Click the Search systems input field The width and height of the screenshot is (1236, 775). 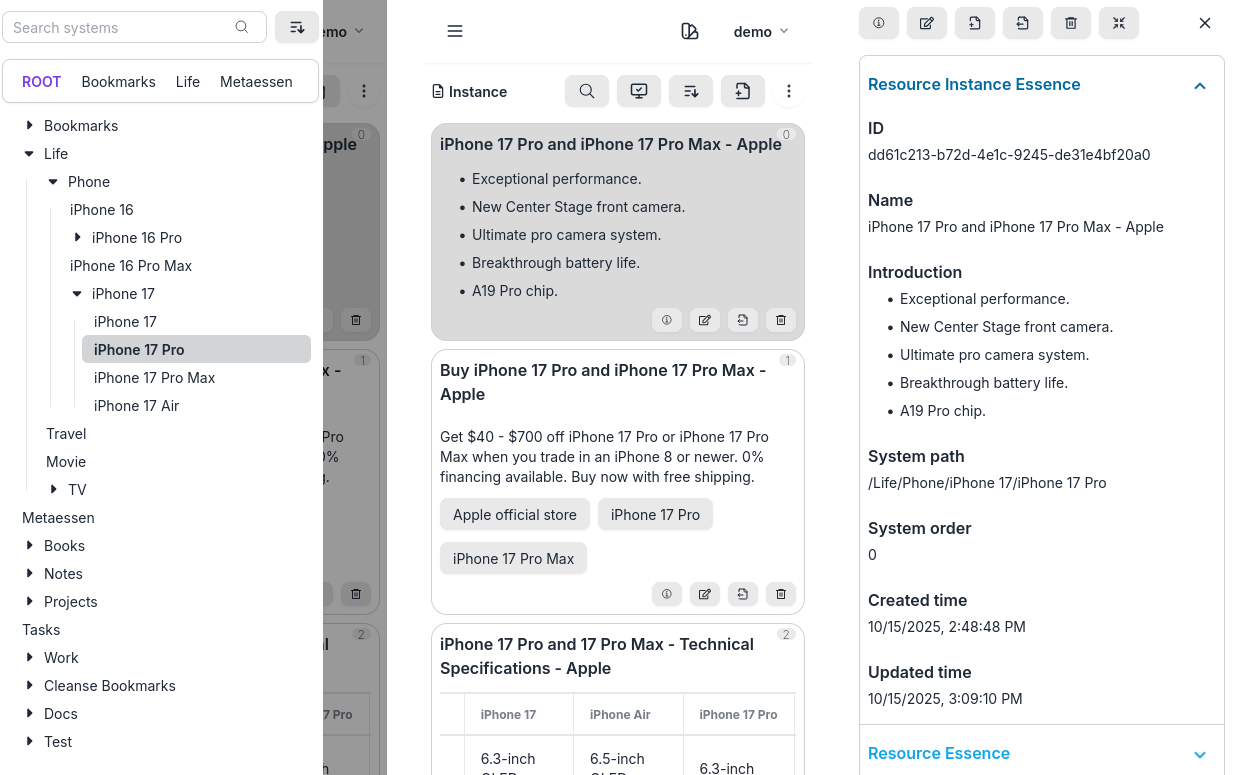click(125, 27)
